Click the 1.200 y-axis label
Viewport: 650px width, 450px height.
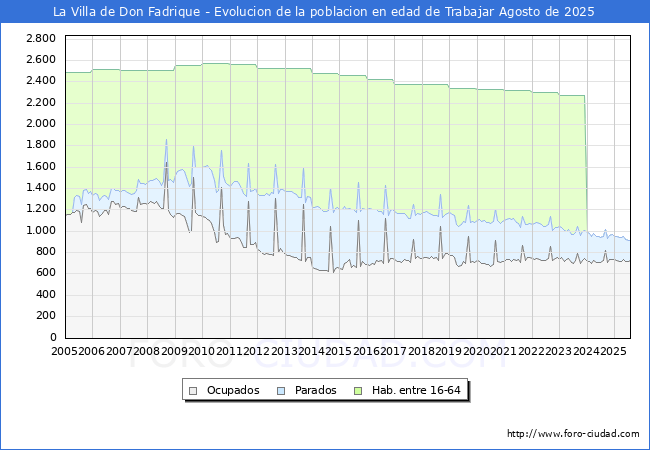(41, 209)
